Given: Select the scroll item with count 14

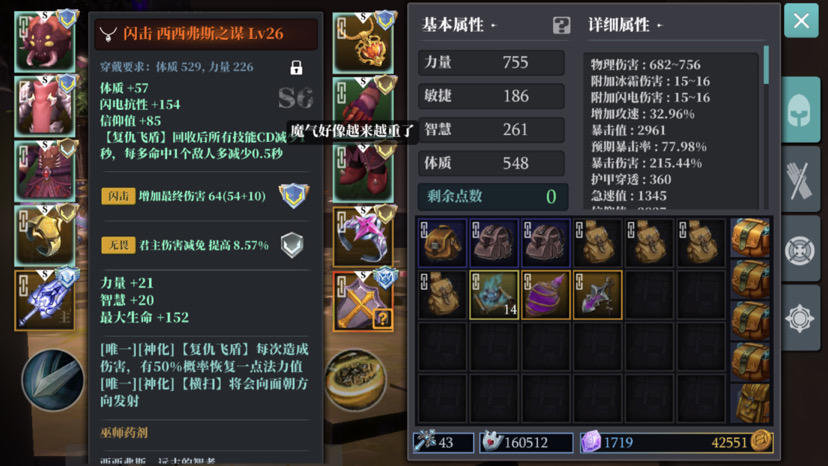Looking at the screenshot, I should pos(494,295).
